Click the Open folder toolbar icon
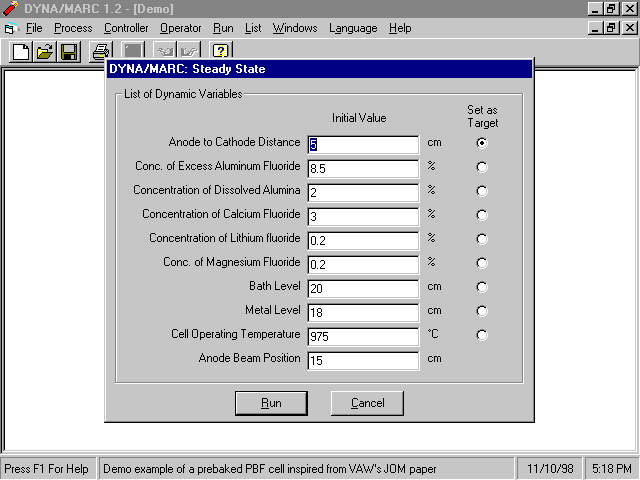Screen dimensions: 640x480 [x=45, y=52]
